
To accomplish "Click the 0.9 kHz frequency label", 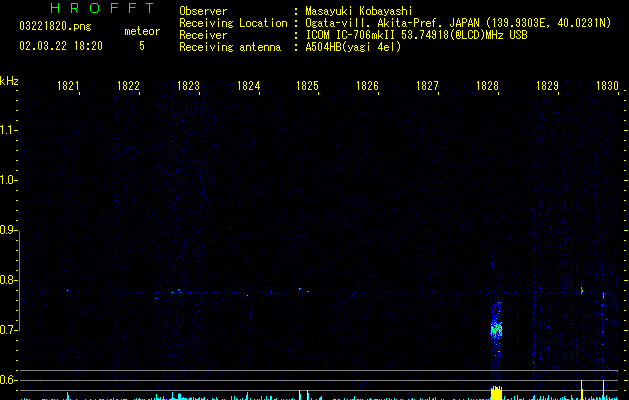I will click(8, 230).
